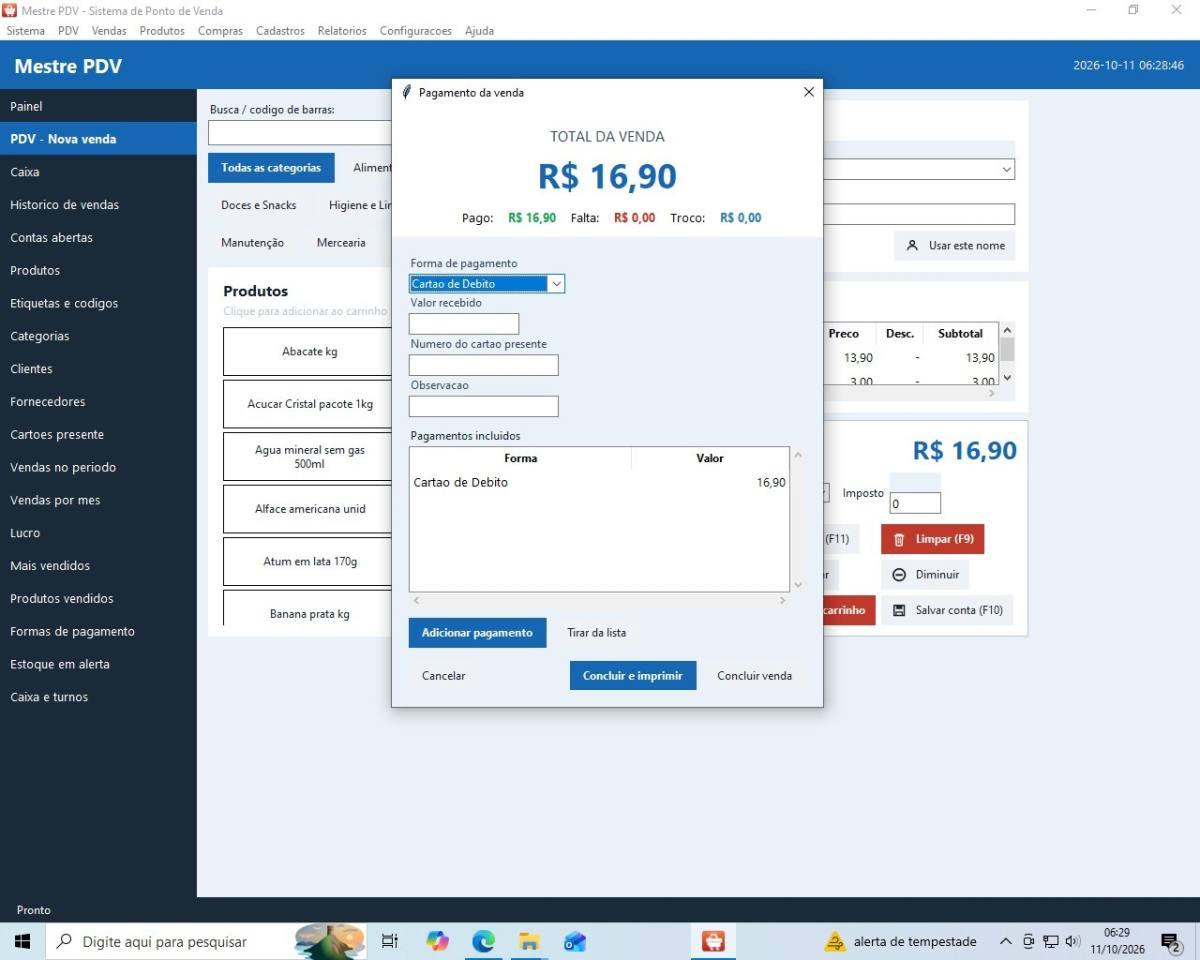Open the network status tray icon

(x=1051, y=941)
